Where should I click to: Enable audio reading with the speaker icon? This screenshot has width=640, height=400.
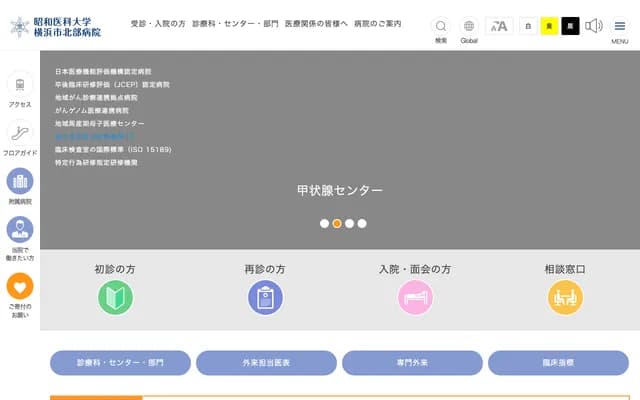(x=594, y=26)
